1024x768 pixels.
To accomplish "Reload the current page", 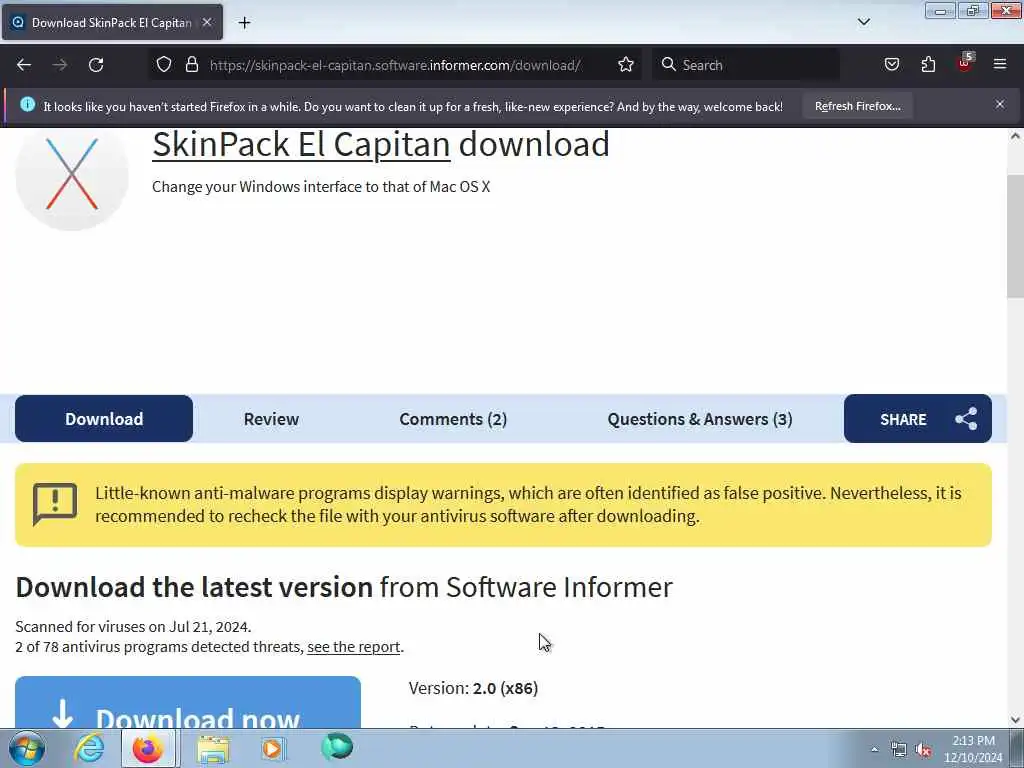I will (x=96, y=65).
